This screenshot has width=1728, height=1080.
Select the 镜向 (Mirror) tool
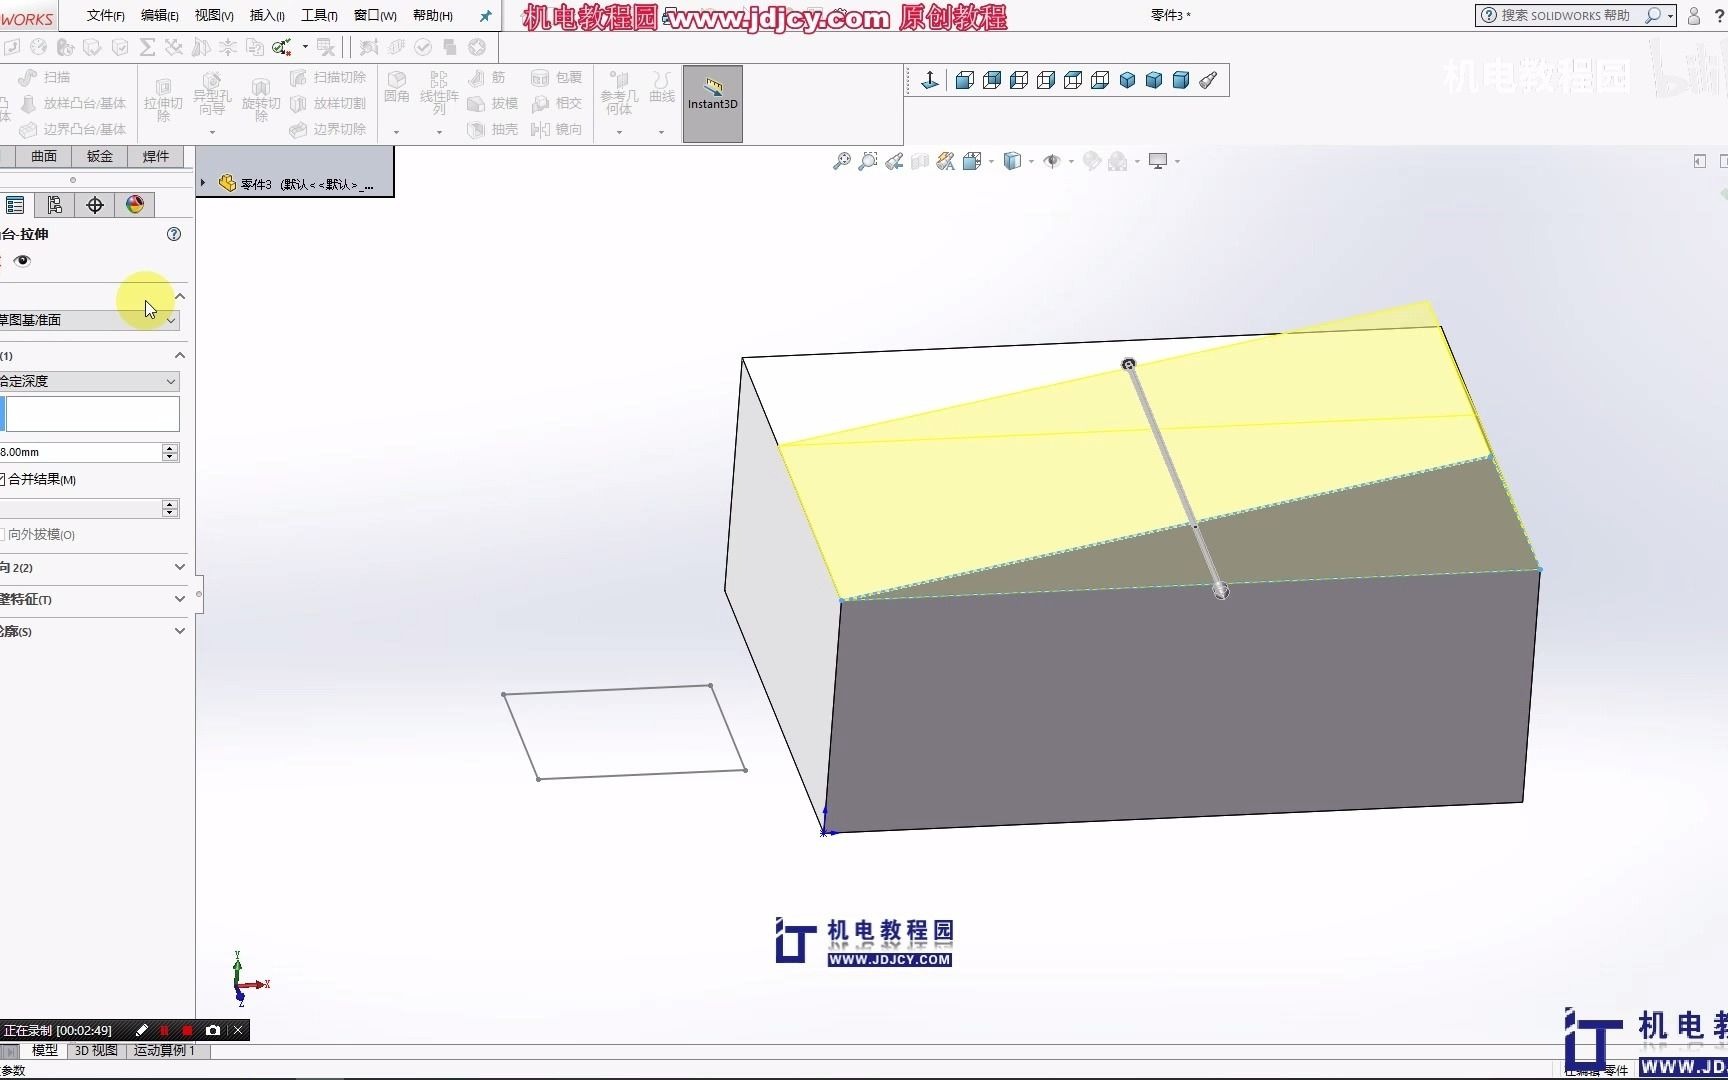pyautogui.click(x=557, y=129)
